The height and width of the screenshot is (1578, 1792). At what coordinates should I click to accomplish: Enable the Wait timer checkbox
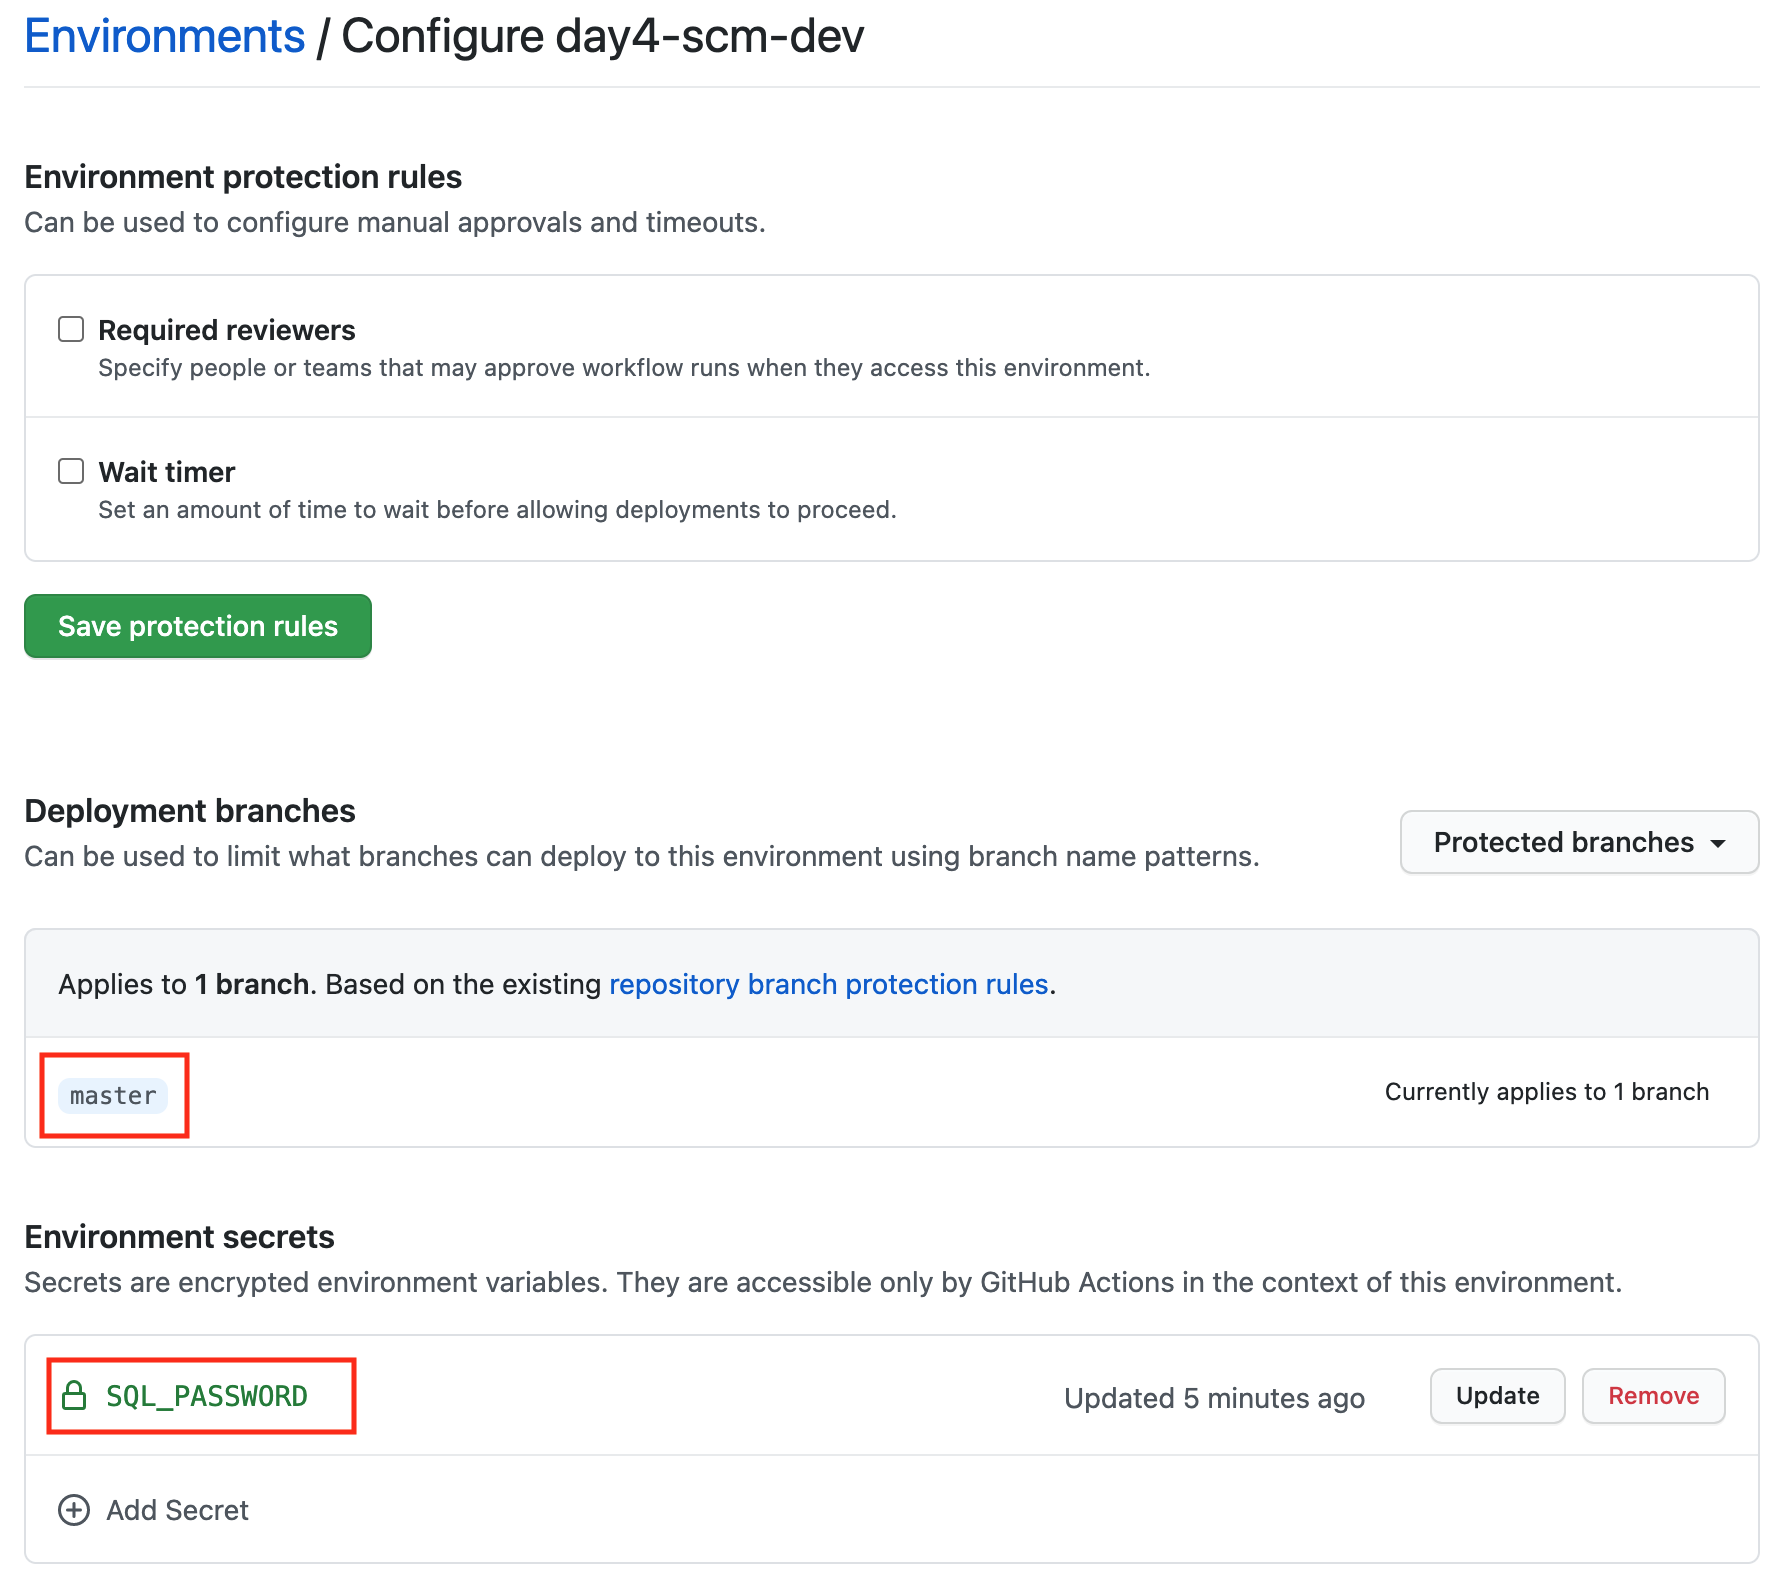[x=71, y=470]
